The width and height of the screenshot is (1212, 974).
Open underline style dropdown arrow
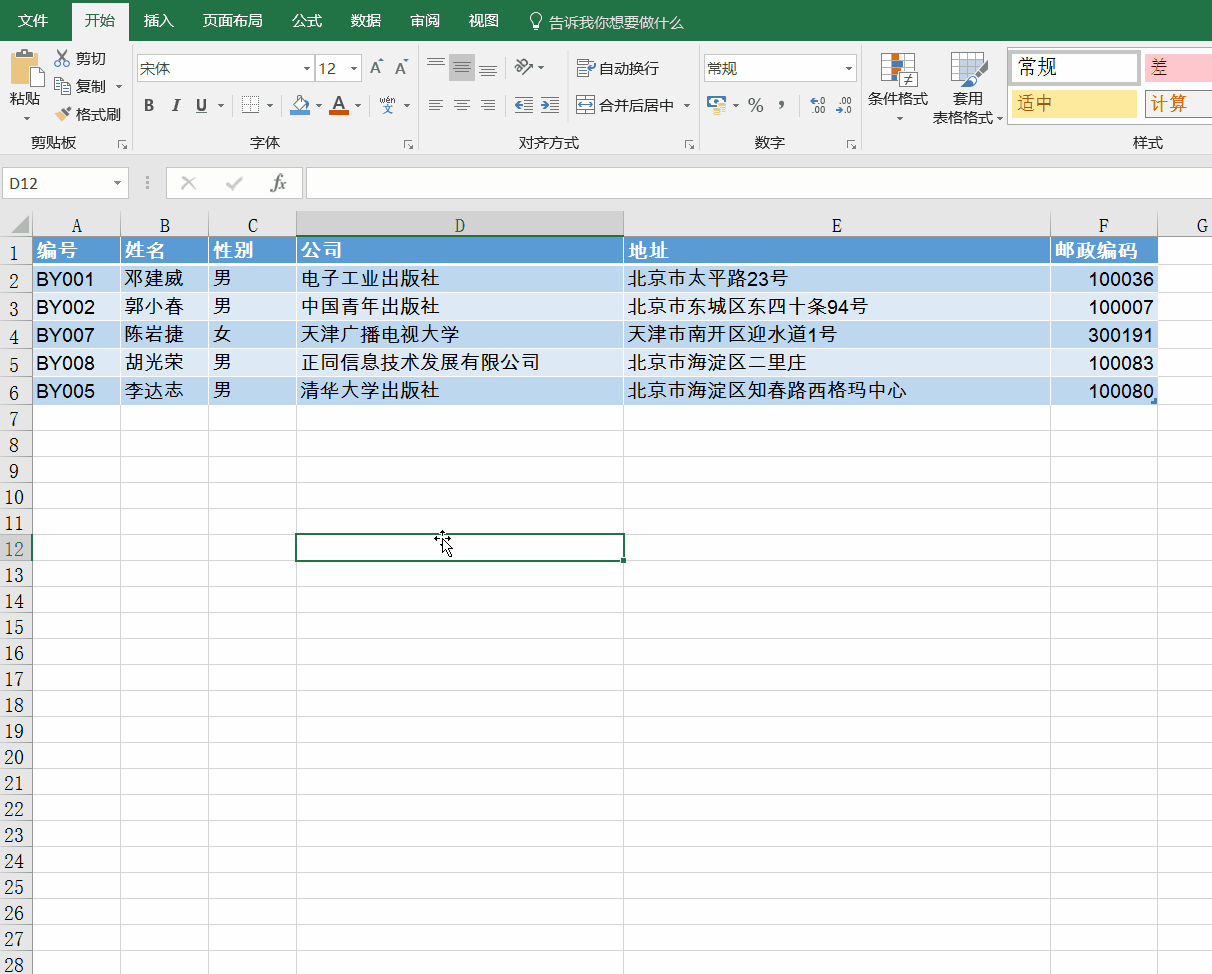[220, 105]
